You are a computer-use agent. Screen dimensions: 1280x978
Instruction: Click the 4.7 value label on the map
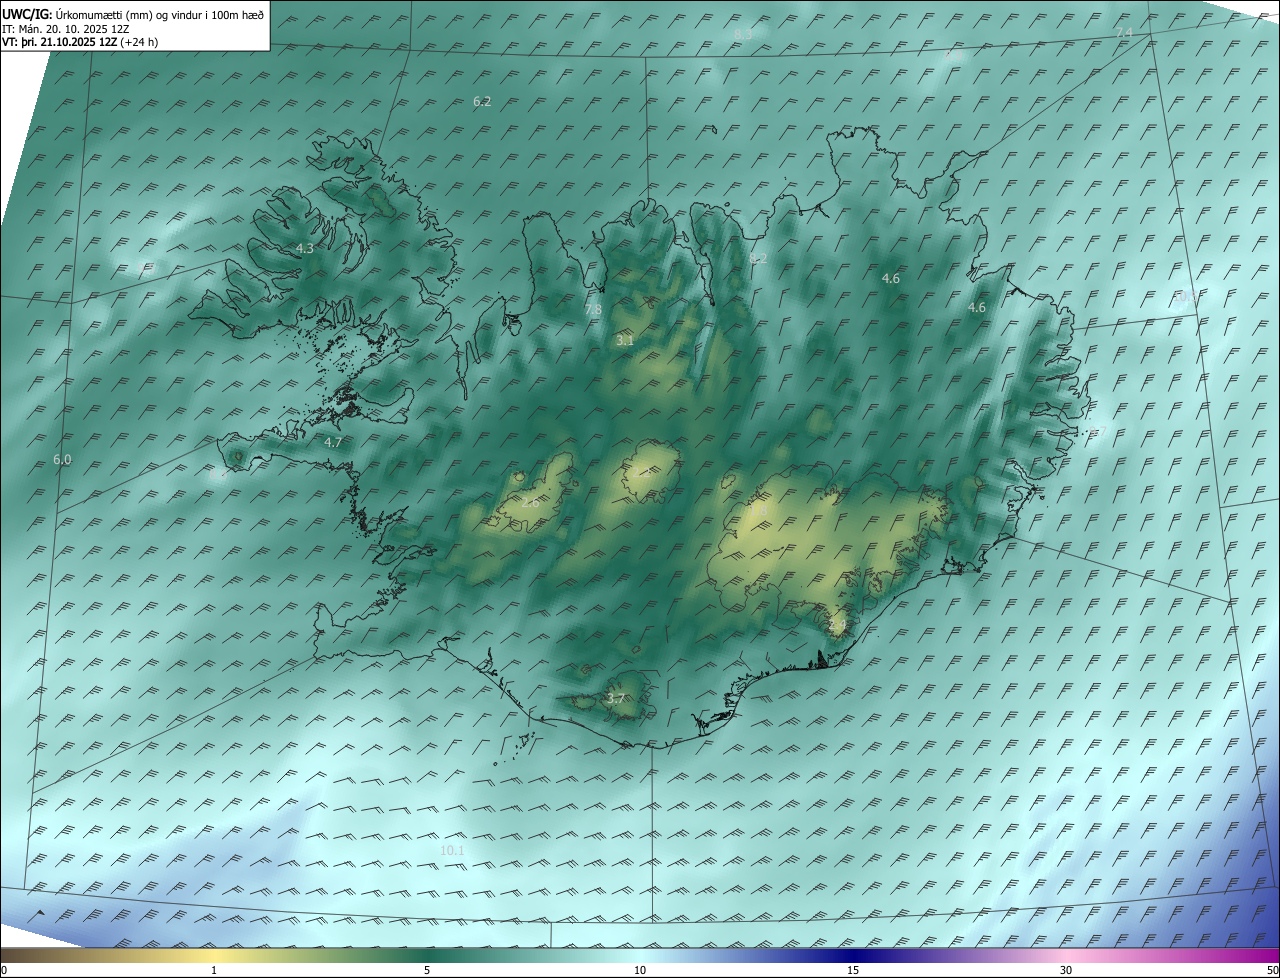333,442
